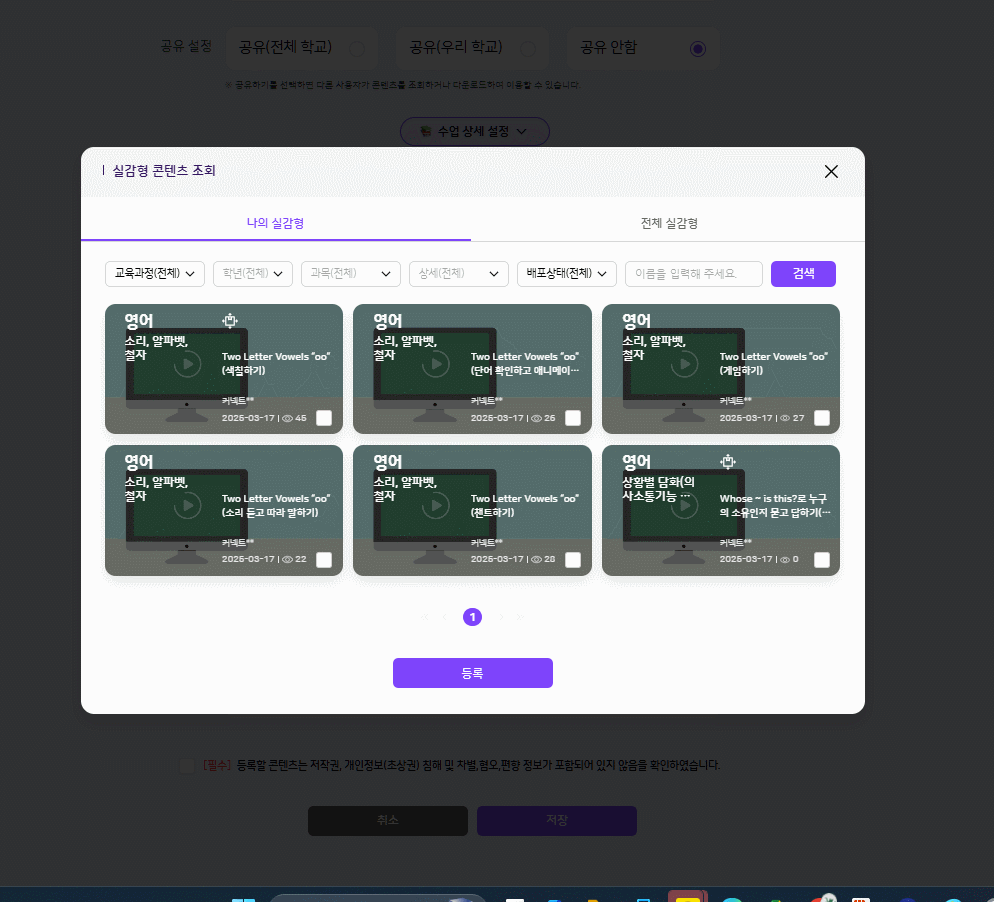Click Windows Start button in taskbar

[x=243, y=898]
